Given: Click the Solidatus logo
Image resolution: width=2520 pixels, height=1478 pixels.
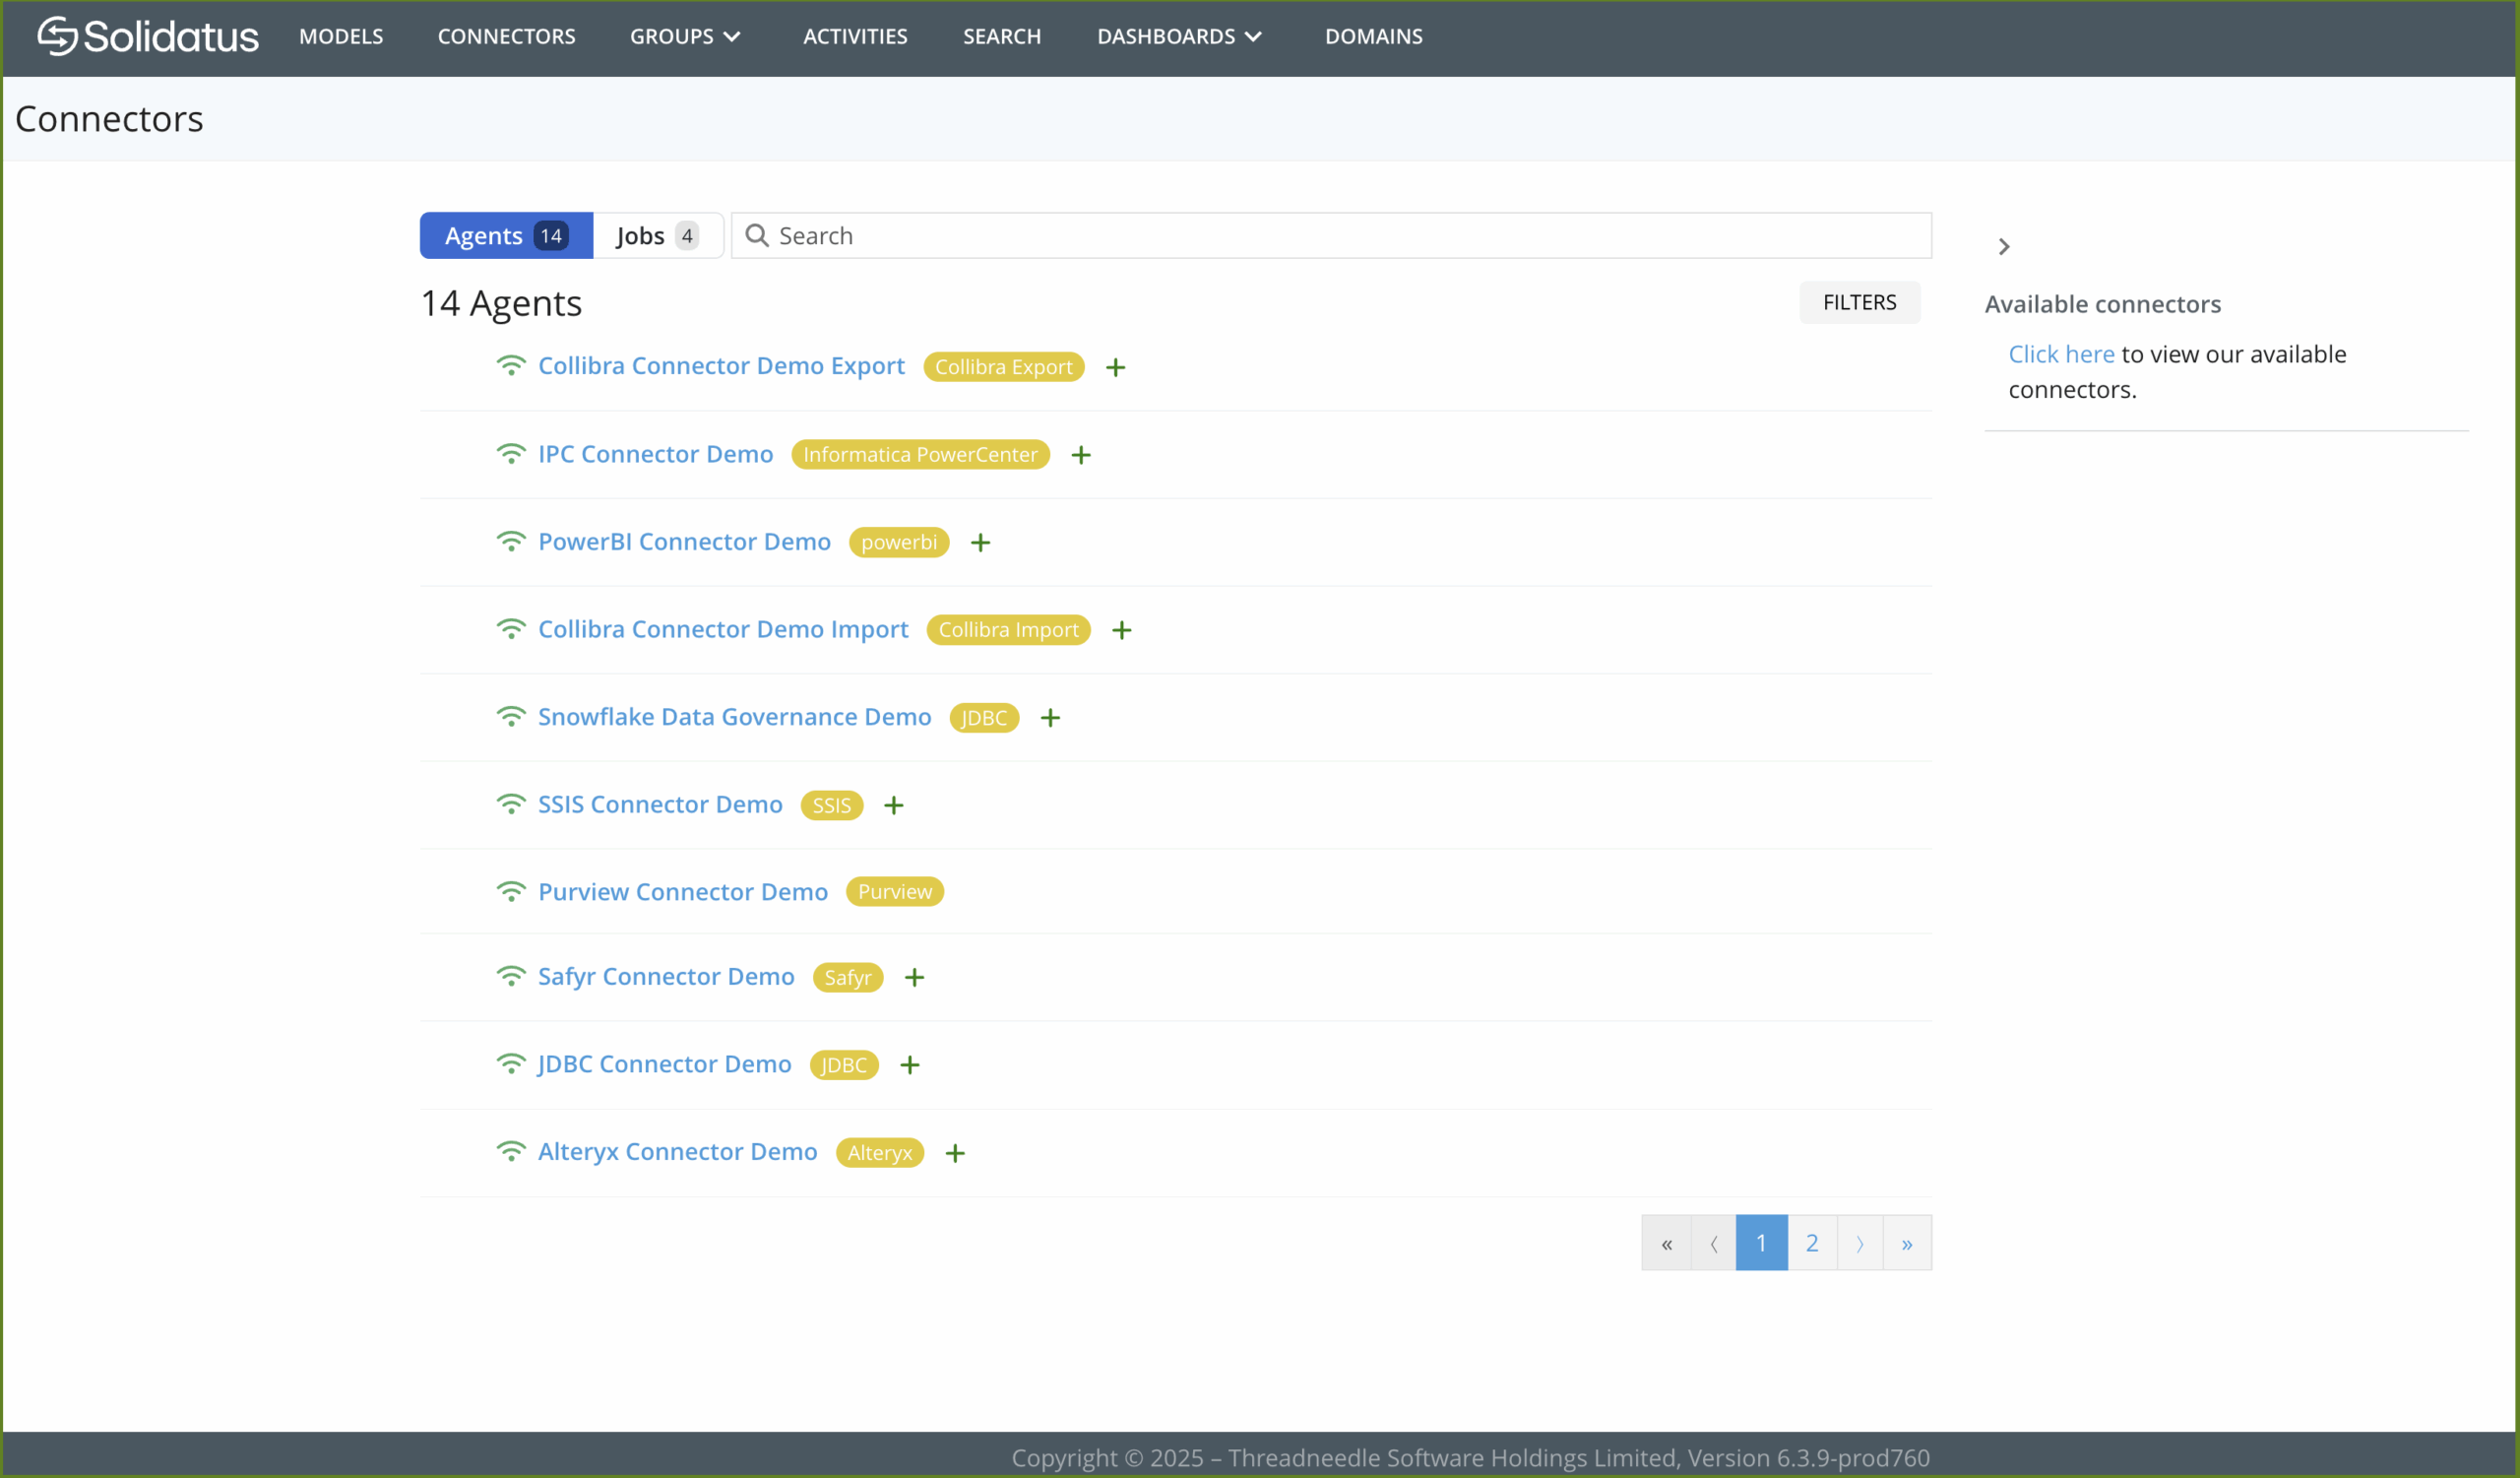Looking at the screenshot, I should pyautogui.click(x=148, y=36).
